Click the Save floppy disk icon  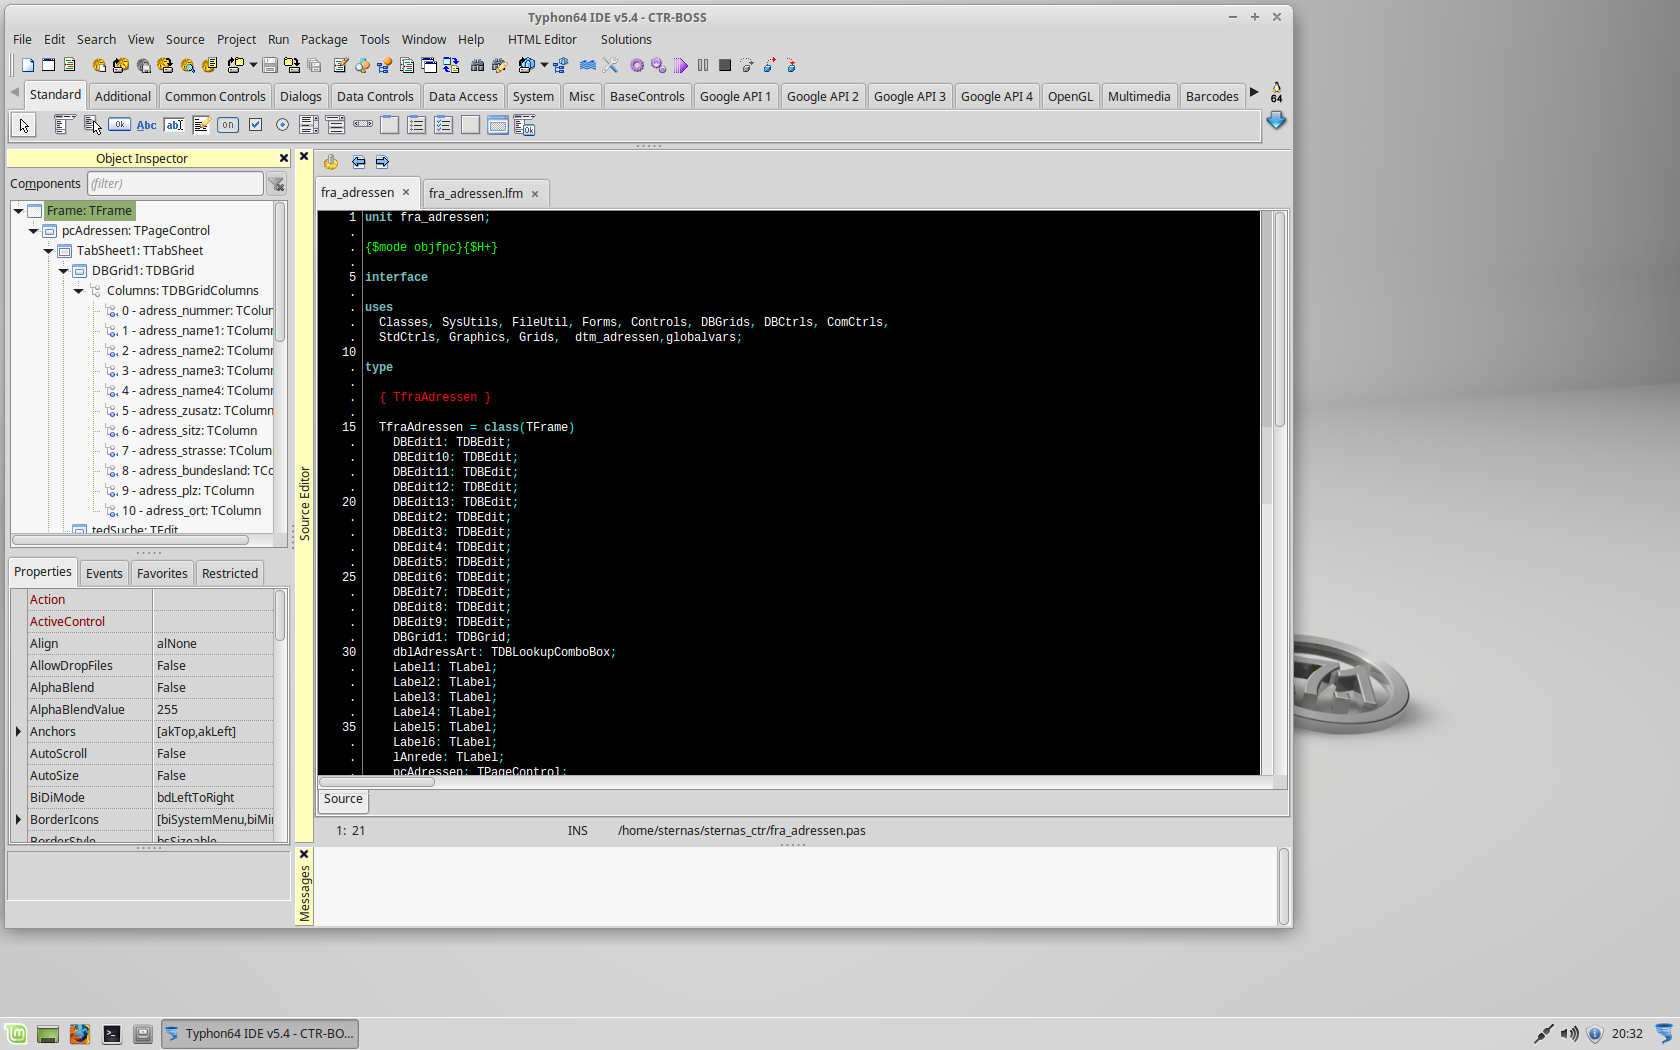tap(270, 65)
